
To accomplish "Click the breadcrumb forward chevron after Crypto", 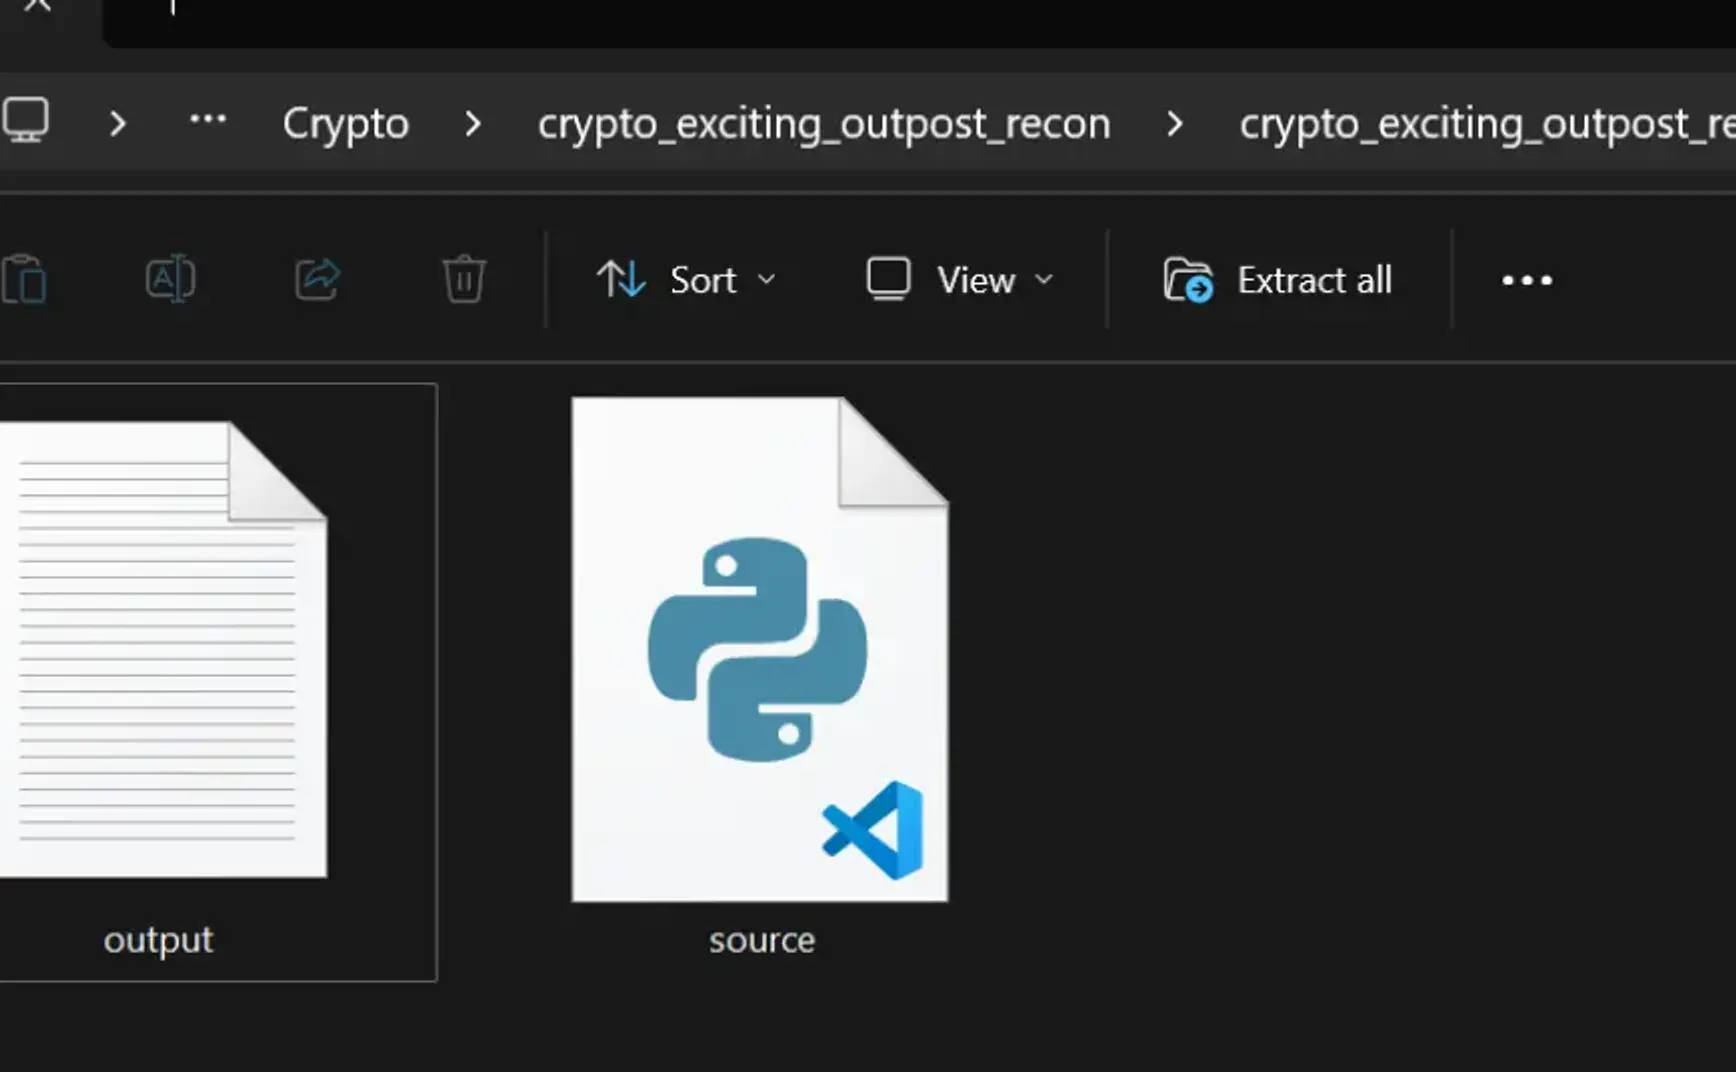I will [473, 123].
